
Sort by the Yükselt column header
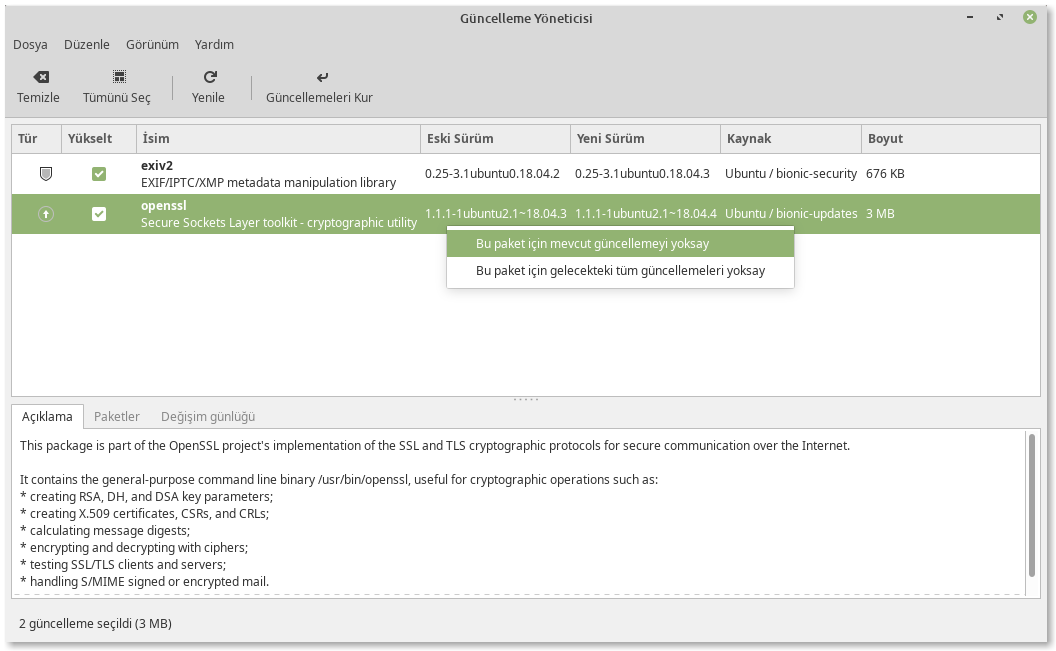99,139
